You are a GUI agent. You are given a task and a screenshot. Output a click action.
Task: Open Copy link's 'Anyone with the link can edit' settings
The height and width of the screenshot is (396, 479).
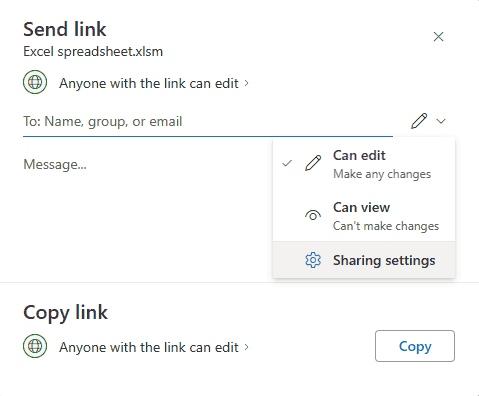(149, 347)
